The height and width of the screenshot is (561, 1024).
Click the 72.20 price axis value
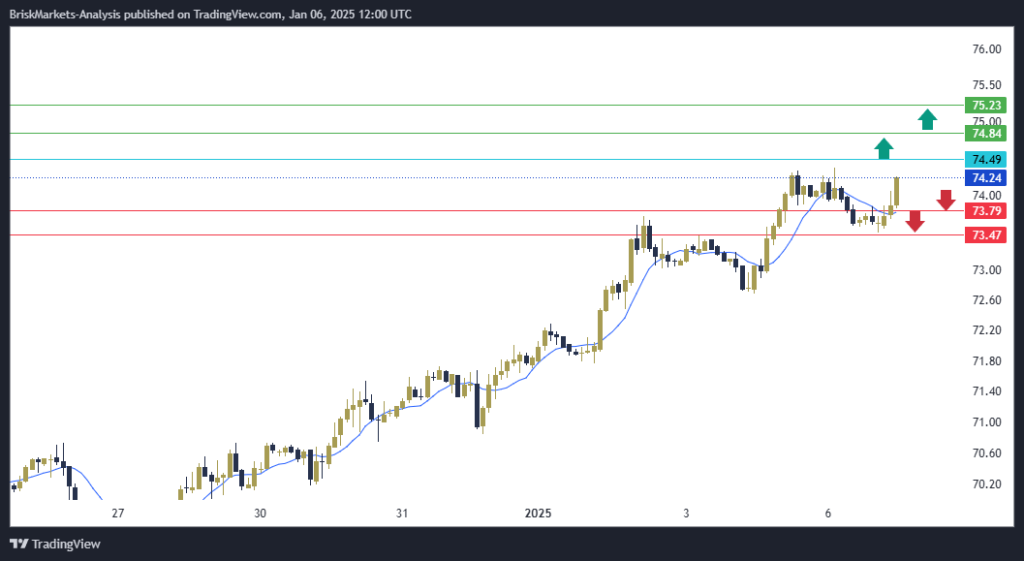[986, 330]
